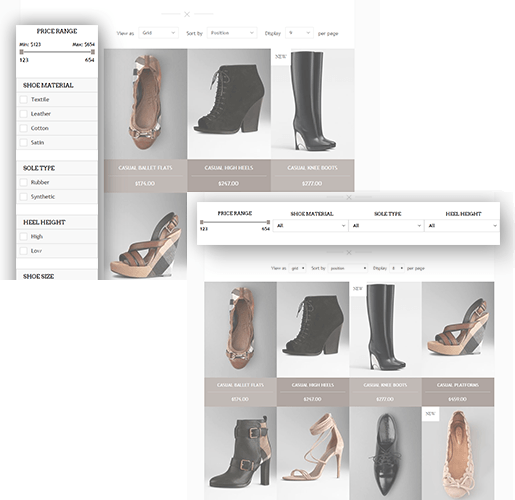Select the High heel height checkbox
This screenshot has width=515, height=500.
point(23,237)
